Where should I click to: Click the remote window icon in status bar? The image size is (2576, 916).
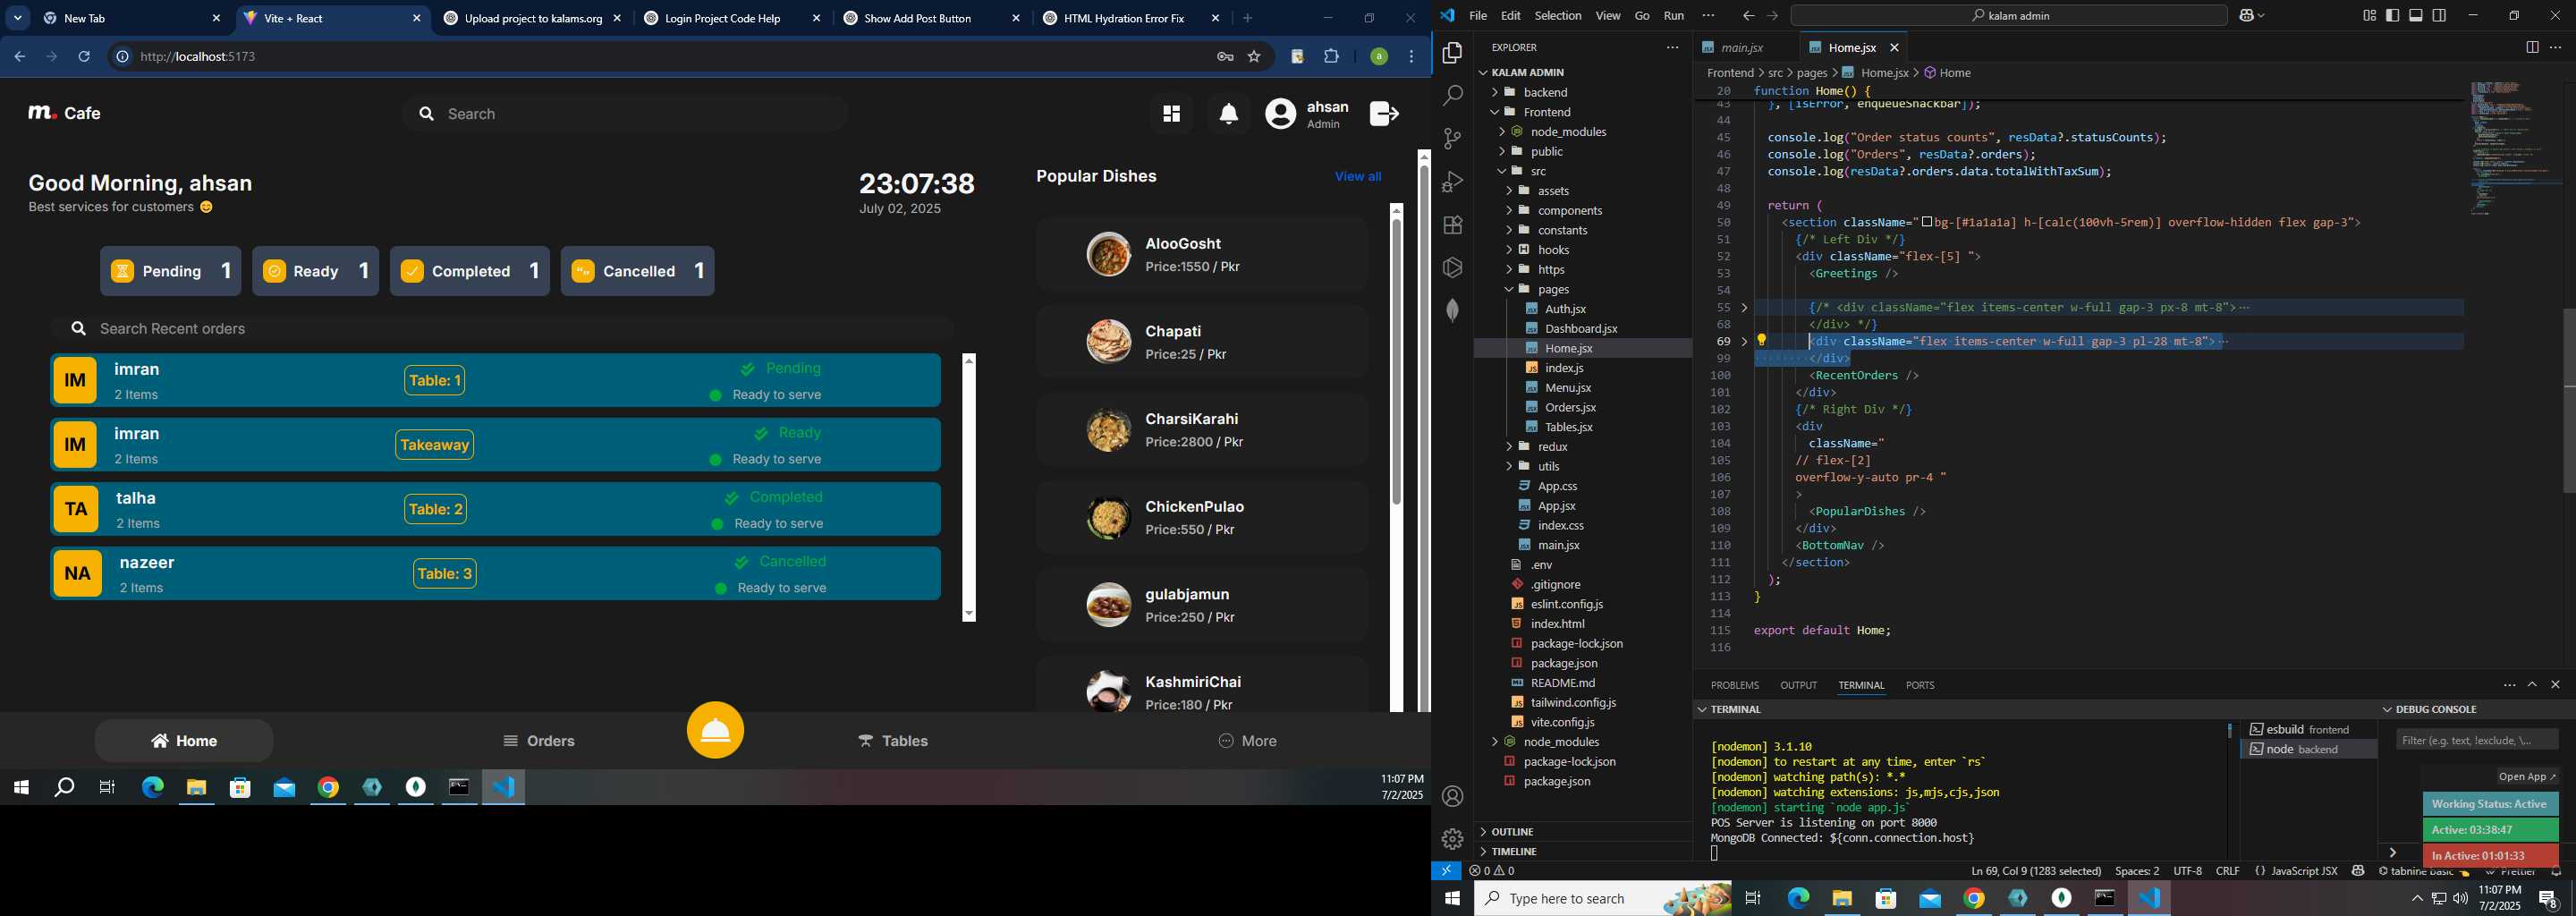coord(1446,871)
